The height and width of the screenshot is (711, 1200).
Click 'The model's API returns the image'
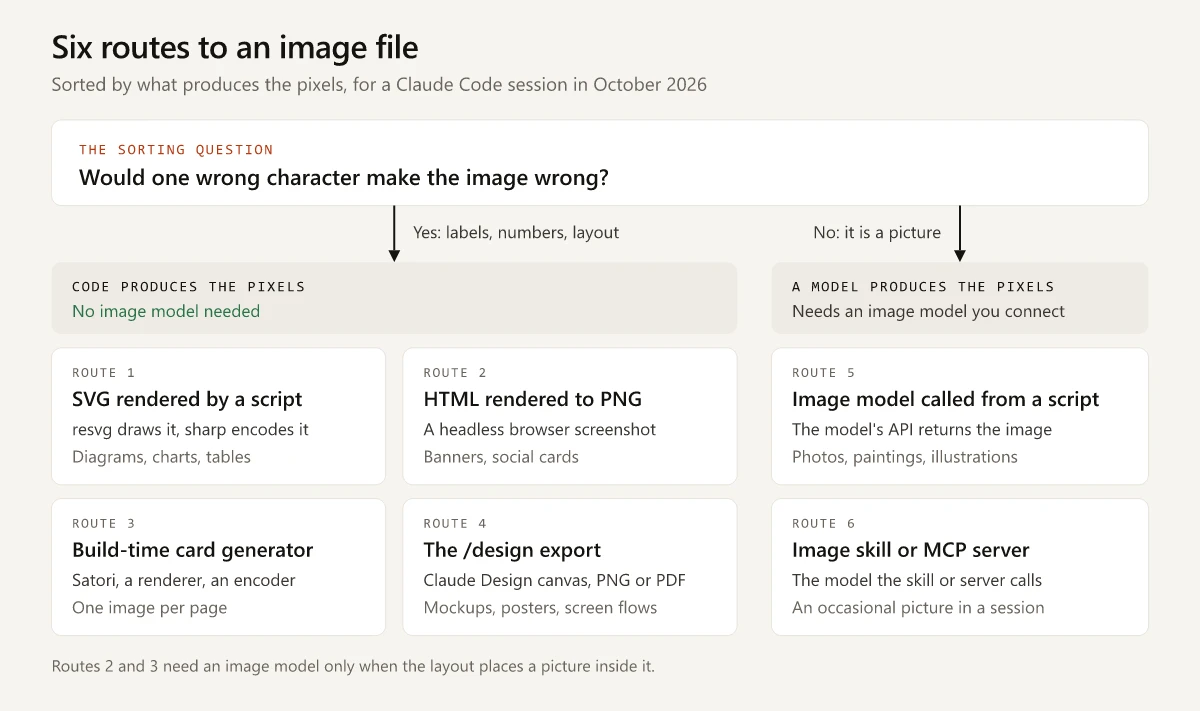click(922, 429)
